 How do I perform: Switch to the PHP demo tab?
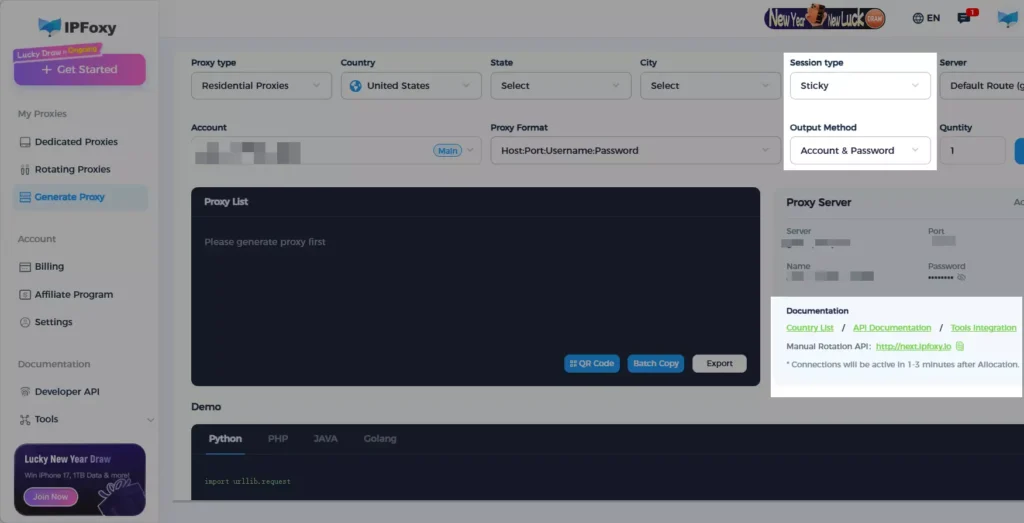click(277, 439)
